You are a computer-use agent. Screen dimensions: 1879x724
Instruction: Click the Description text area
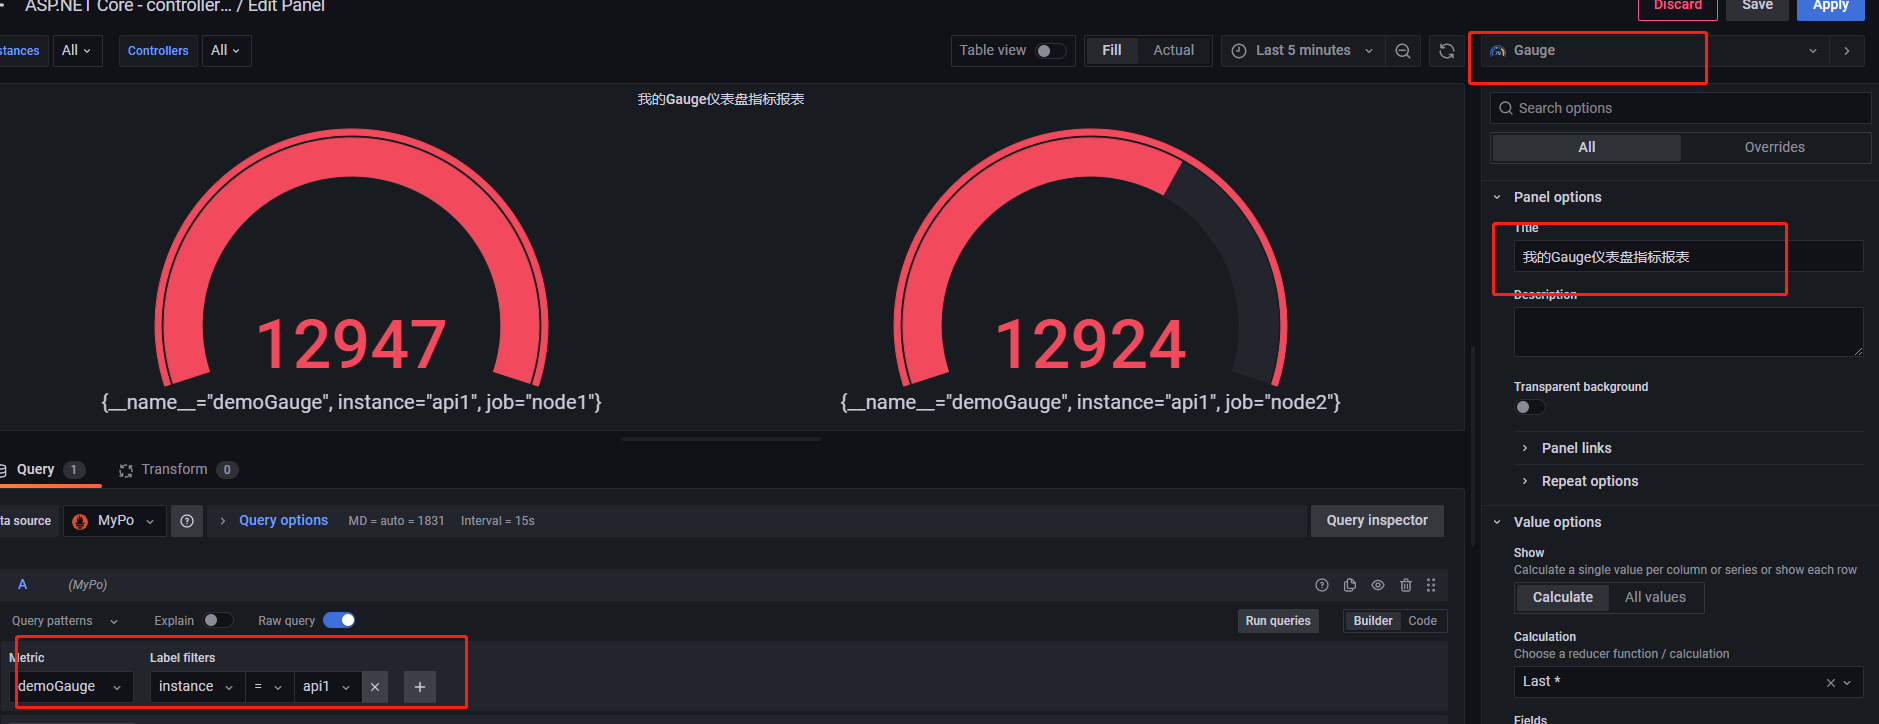pos(1688,332)
